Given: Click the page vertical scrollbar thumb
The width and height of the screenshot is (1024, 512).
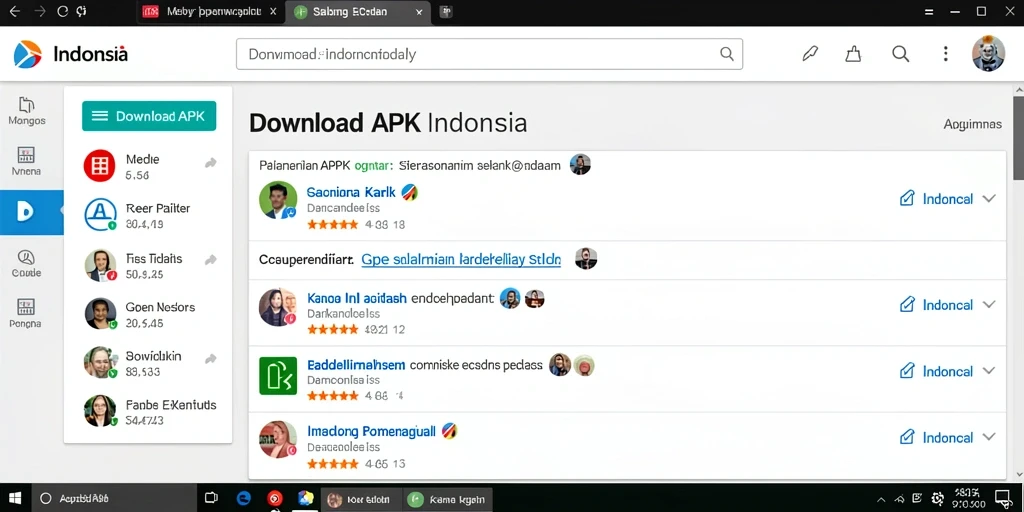Looking at the screenshot, I should click(1018, 137).
